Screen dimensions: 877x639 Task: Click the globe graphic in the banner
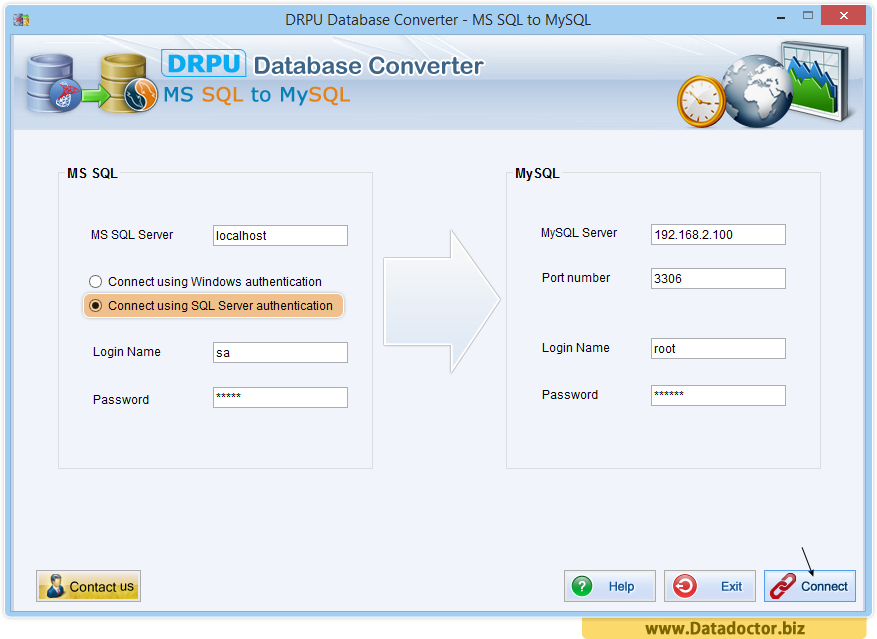tap(757, 91)
